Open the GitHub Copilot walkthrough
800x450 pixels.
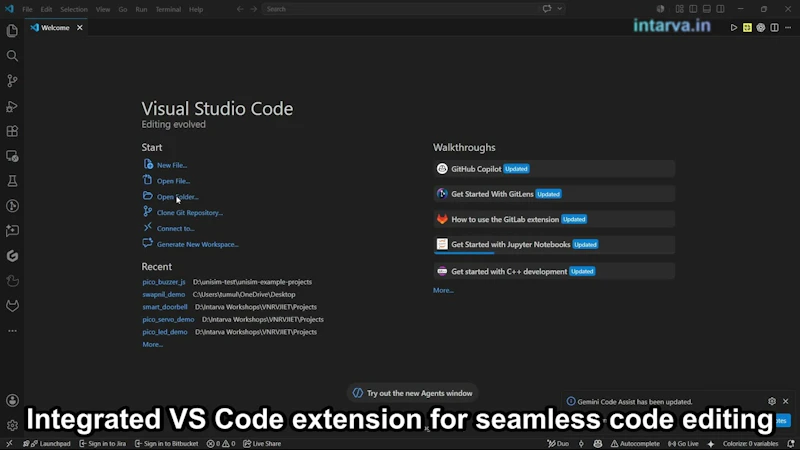(x=554, y=169)
